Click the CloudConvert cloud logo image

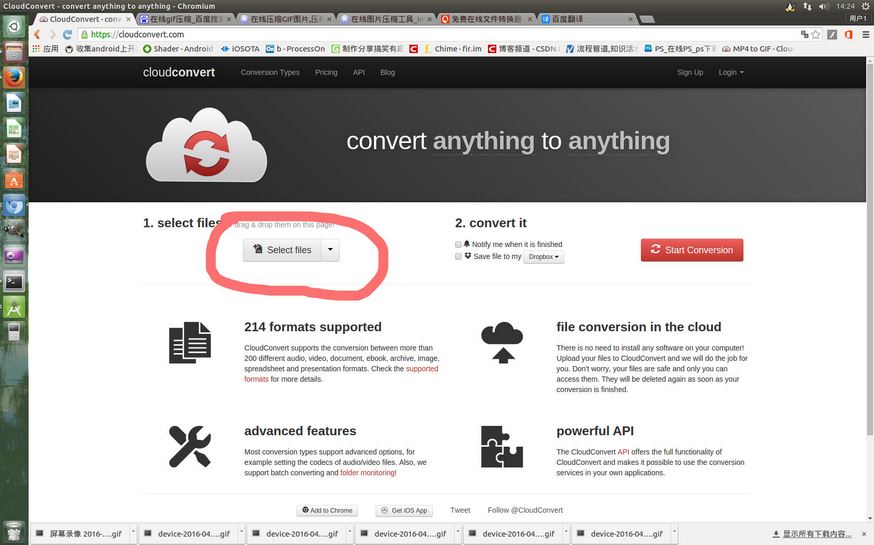click(x=206, y=145)
